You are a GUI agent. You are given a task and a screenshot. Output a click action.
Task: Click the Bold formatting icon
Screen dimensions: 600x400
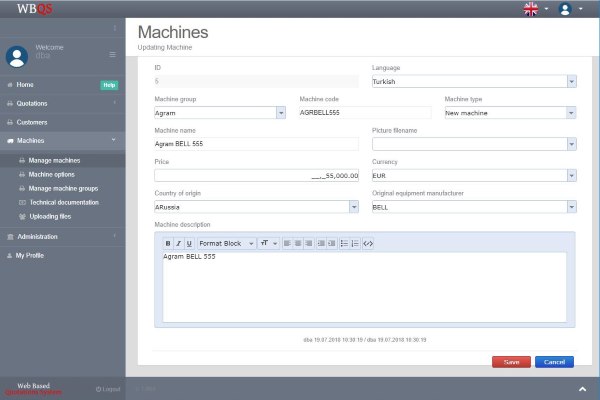coord(168,243)
